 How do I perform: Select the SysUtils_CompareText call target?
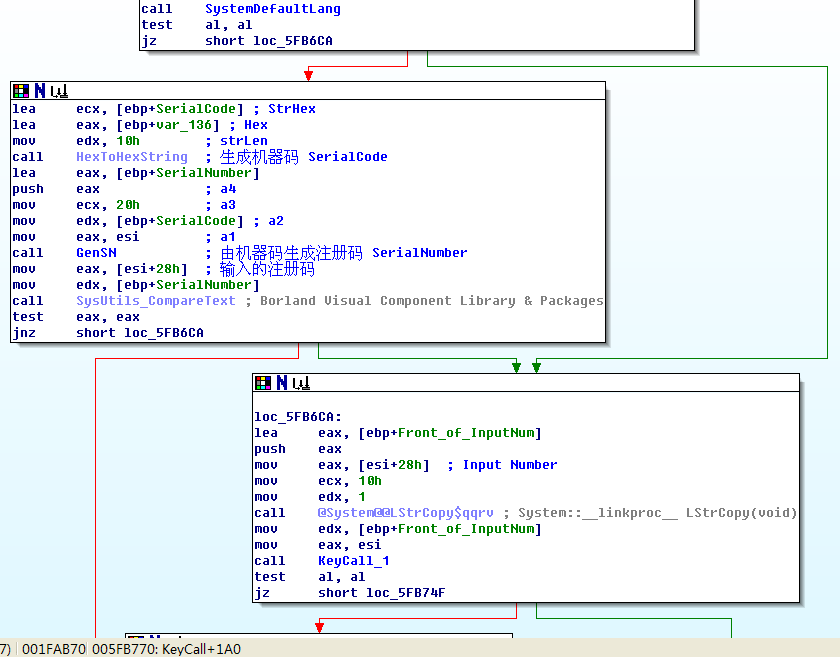point(156,301)
